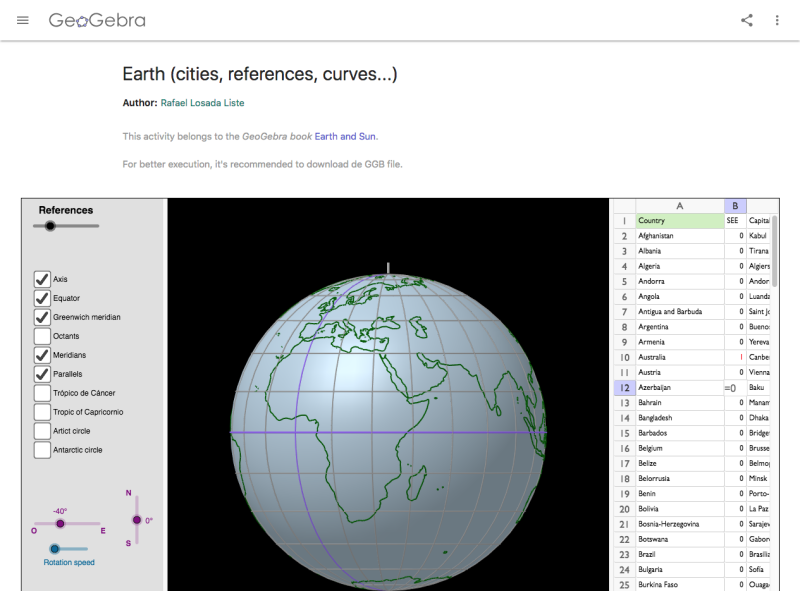Image resolution: width=800 pixels, height=591 pixels.
Task: Uncheck Greenwich meridian
Action: 41,317
